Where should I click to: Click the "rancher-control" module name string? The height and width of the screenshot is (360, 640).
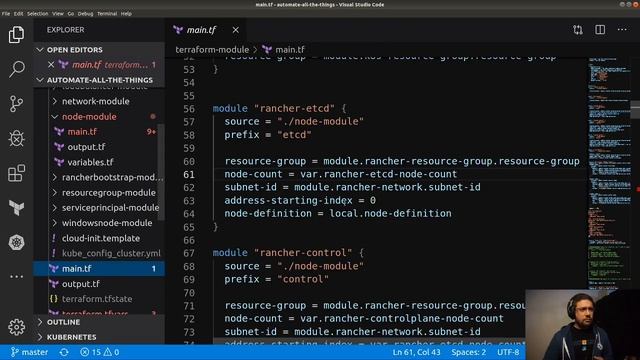(x=303, y=253)
